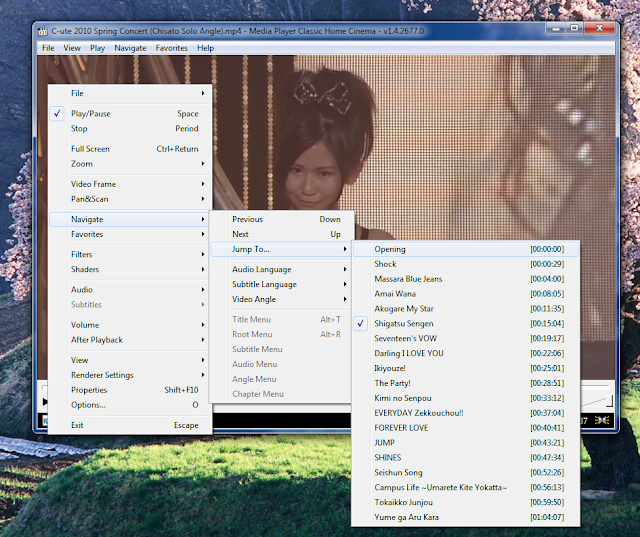Screen dimensions: 640x537
Task: Expand the Video Angle submenu
Action: [x=280, y=299]
